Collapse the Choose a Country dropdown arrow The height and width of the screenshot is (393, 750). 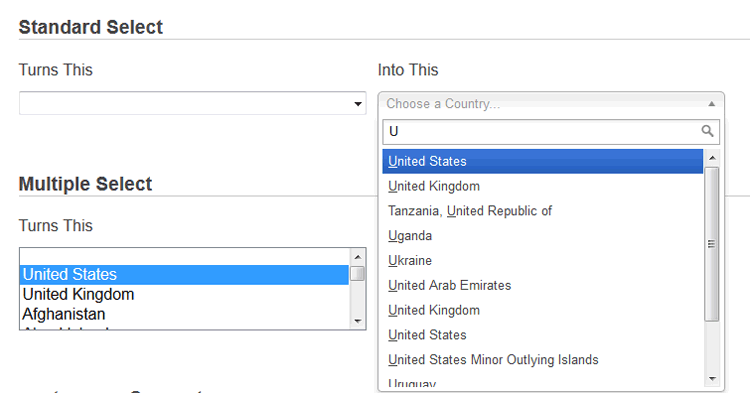click(712, 104)
